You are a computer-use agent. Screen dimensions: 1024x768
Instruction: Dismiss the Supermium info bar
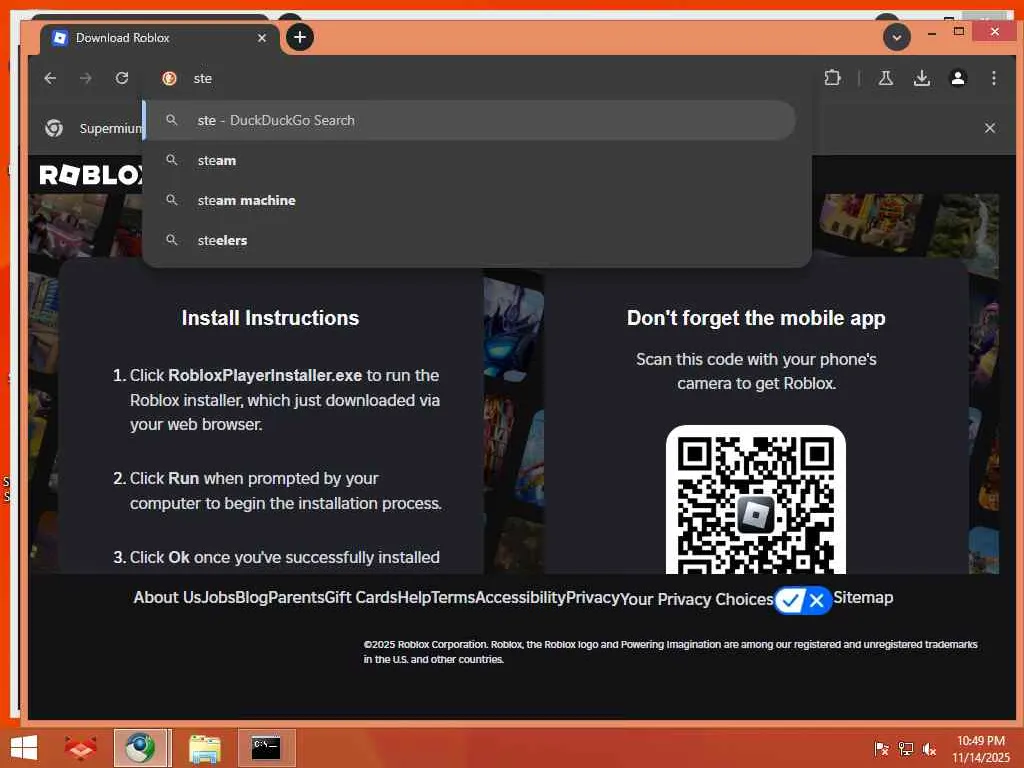989,128
